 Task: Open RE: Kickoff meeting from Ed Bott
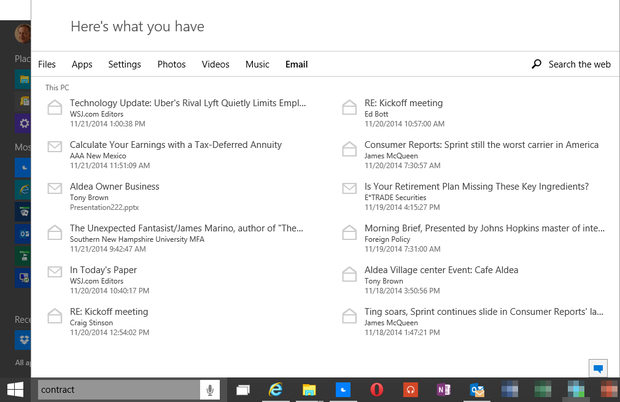click(x=403, y=102)
